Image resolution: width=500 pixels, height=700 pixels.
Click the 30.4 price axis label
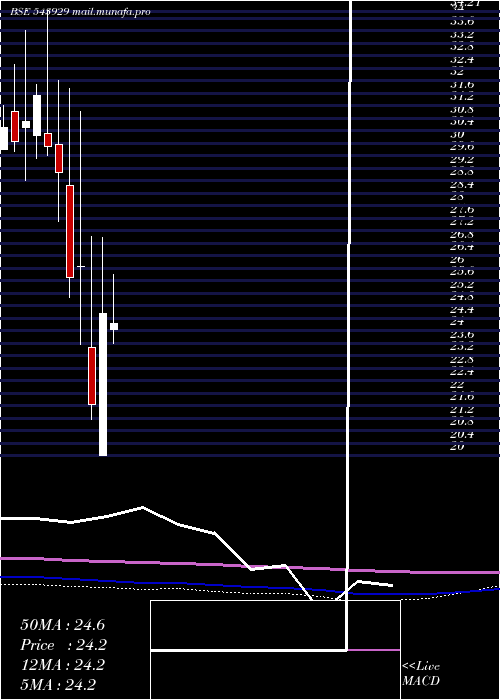462,121
